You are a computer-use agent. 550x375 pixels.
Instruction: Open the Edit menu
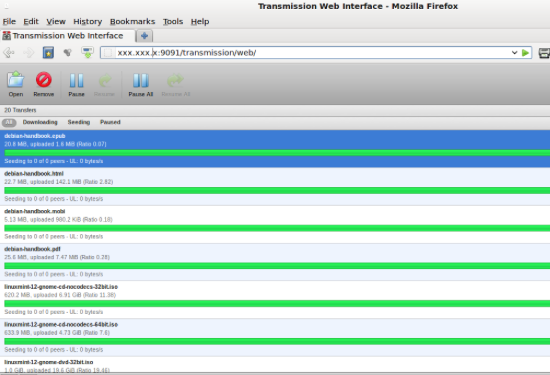pos(31,21)
